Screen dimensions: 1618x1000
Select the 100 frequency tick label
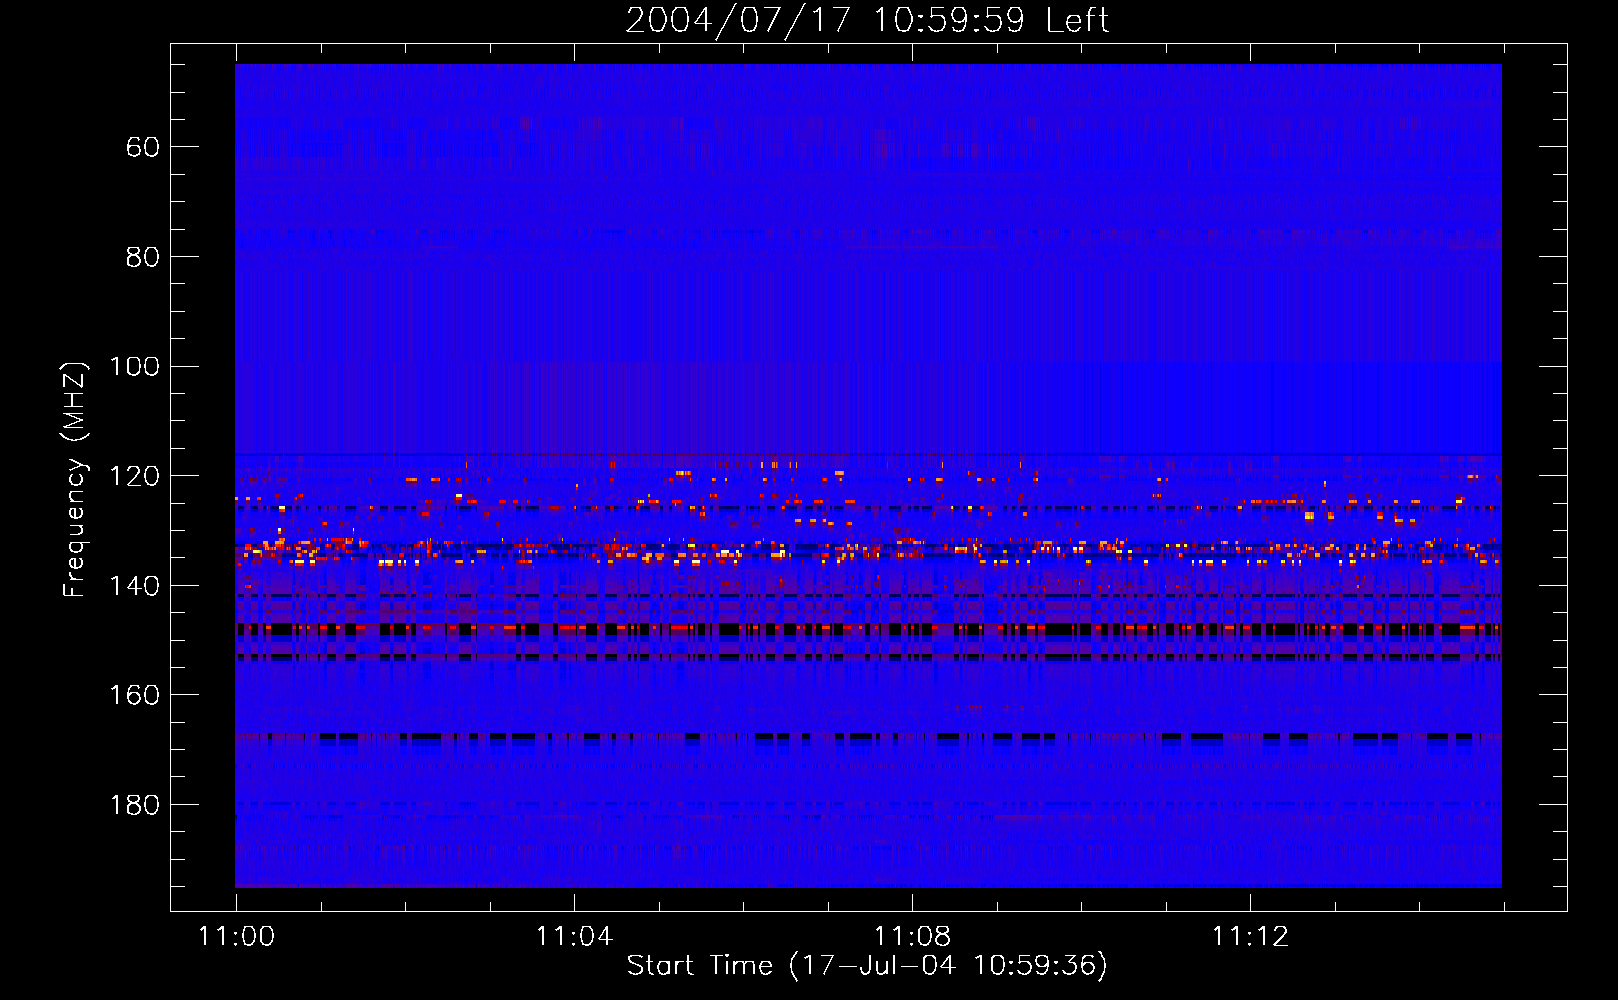pyautogui.click(x=134, y=366)
